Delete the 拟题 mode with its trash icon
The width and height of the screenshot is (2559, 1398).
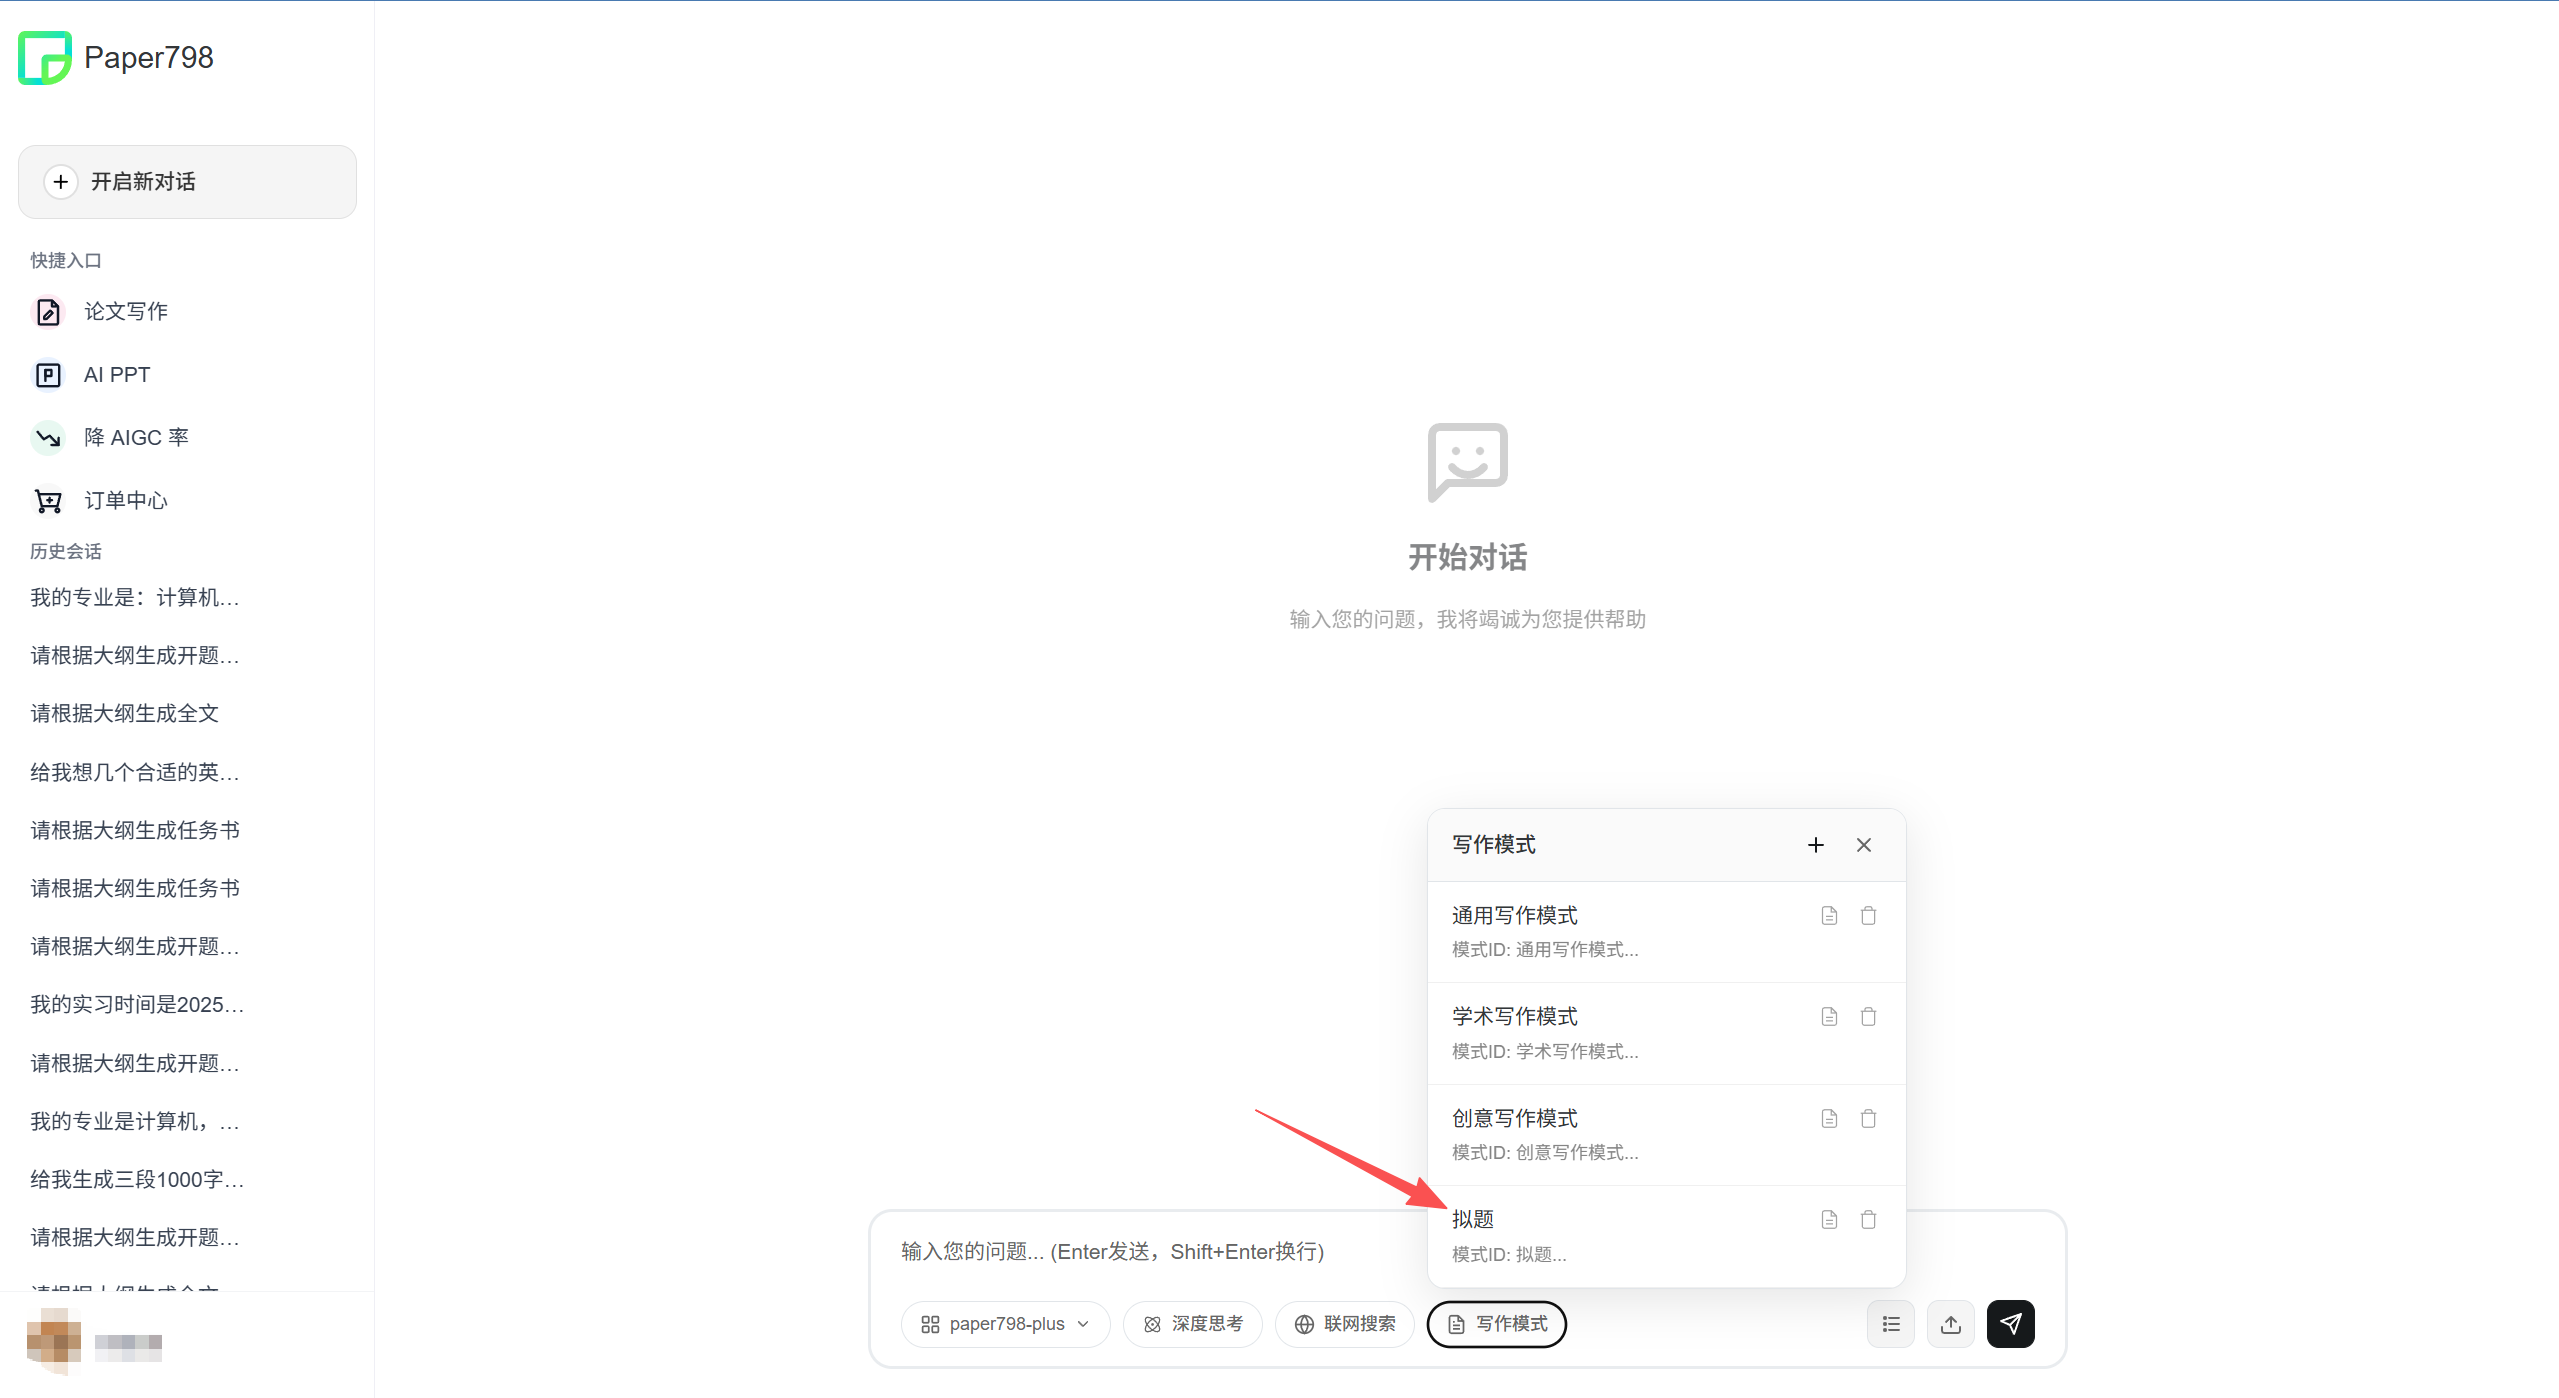[1868, 1219]
